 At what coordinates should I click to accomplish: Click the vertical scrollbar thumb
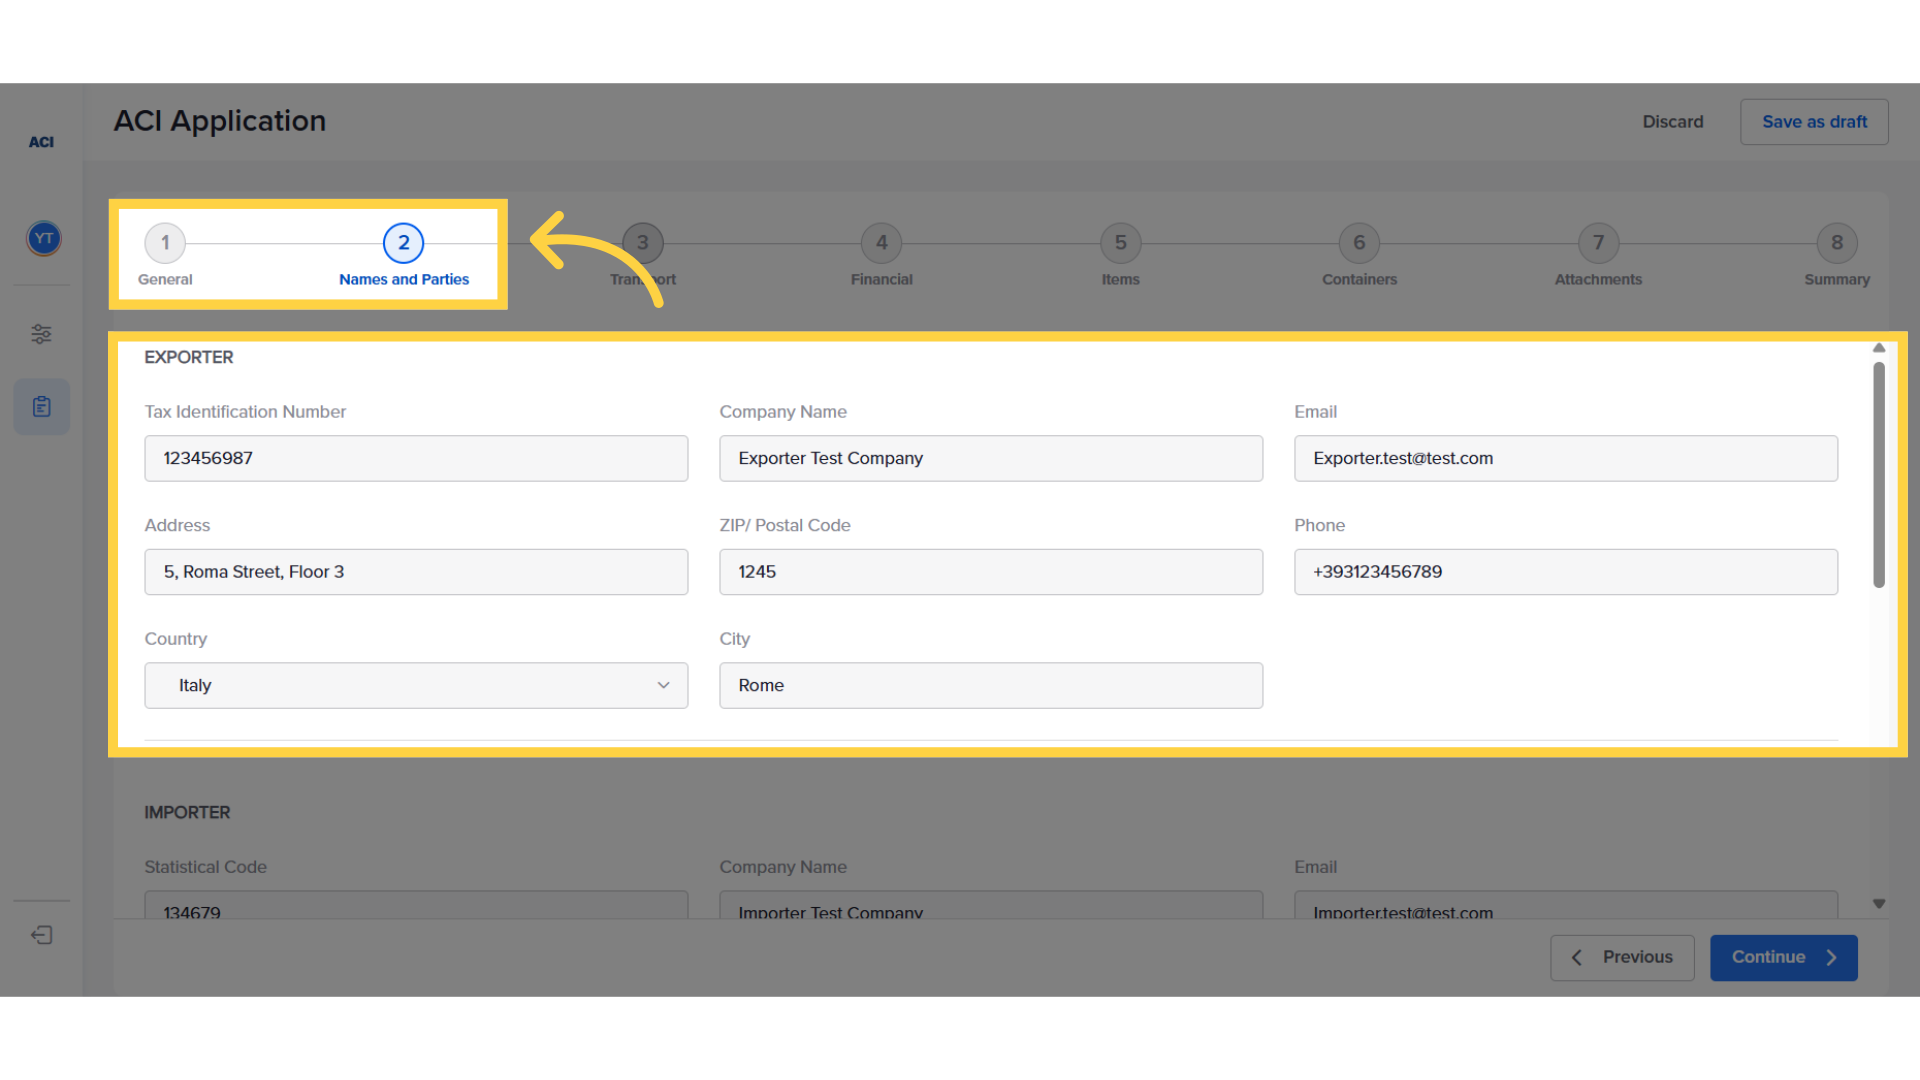(x=1879, y=475)
